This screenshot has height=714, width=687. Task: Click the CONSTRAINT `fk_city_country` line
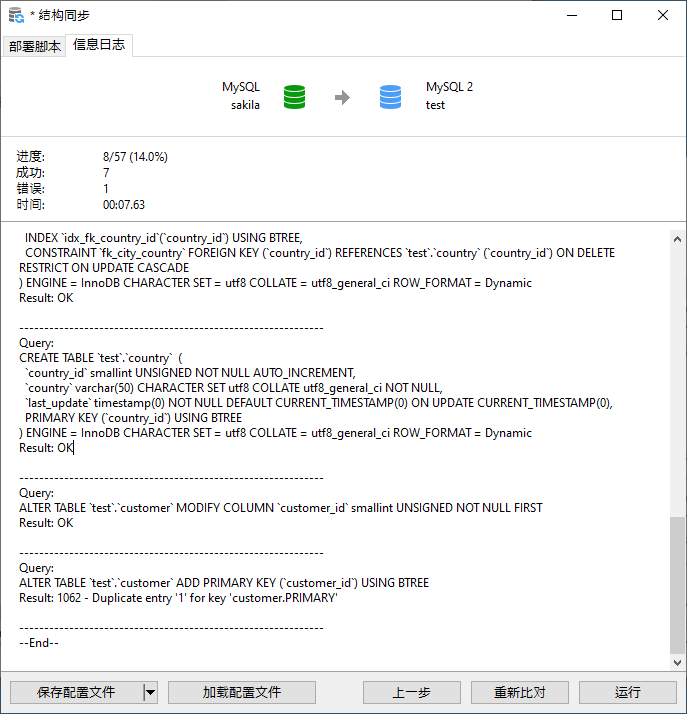320,253
